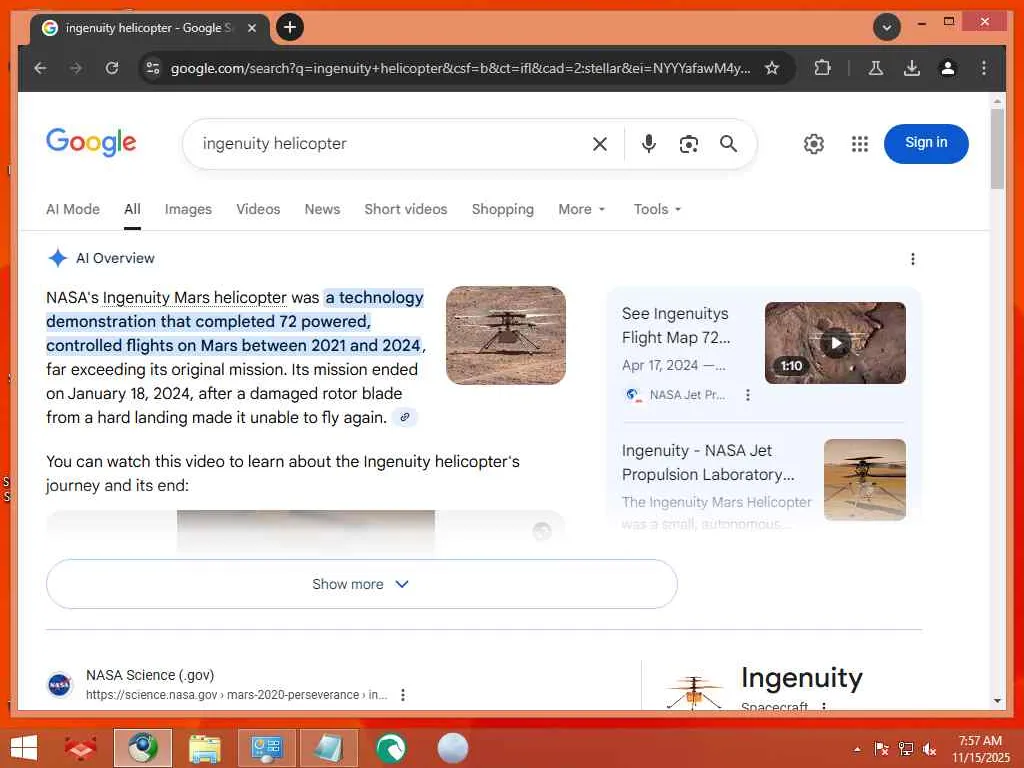The height and width of the screenshot is (768, 1024).
Task: Open File Explorer from the taskbar
Action: (x=204, y=748)
